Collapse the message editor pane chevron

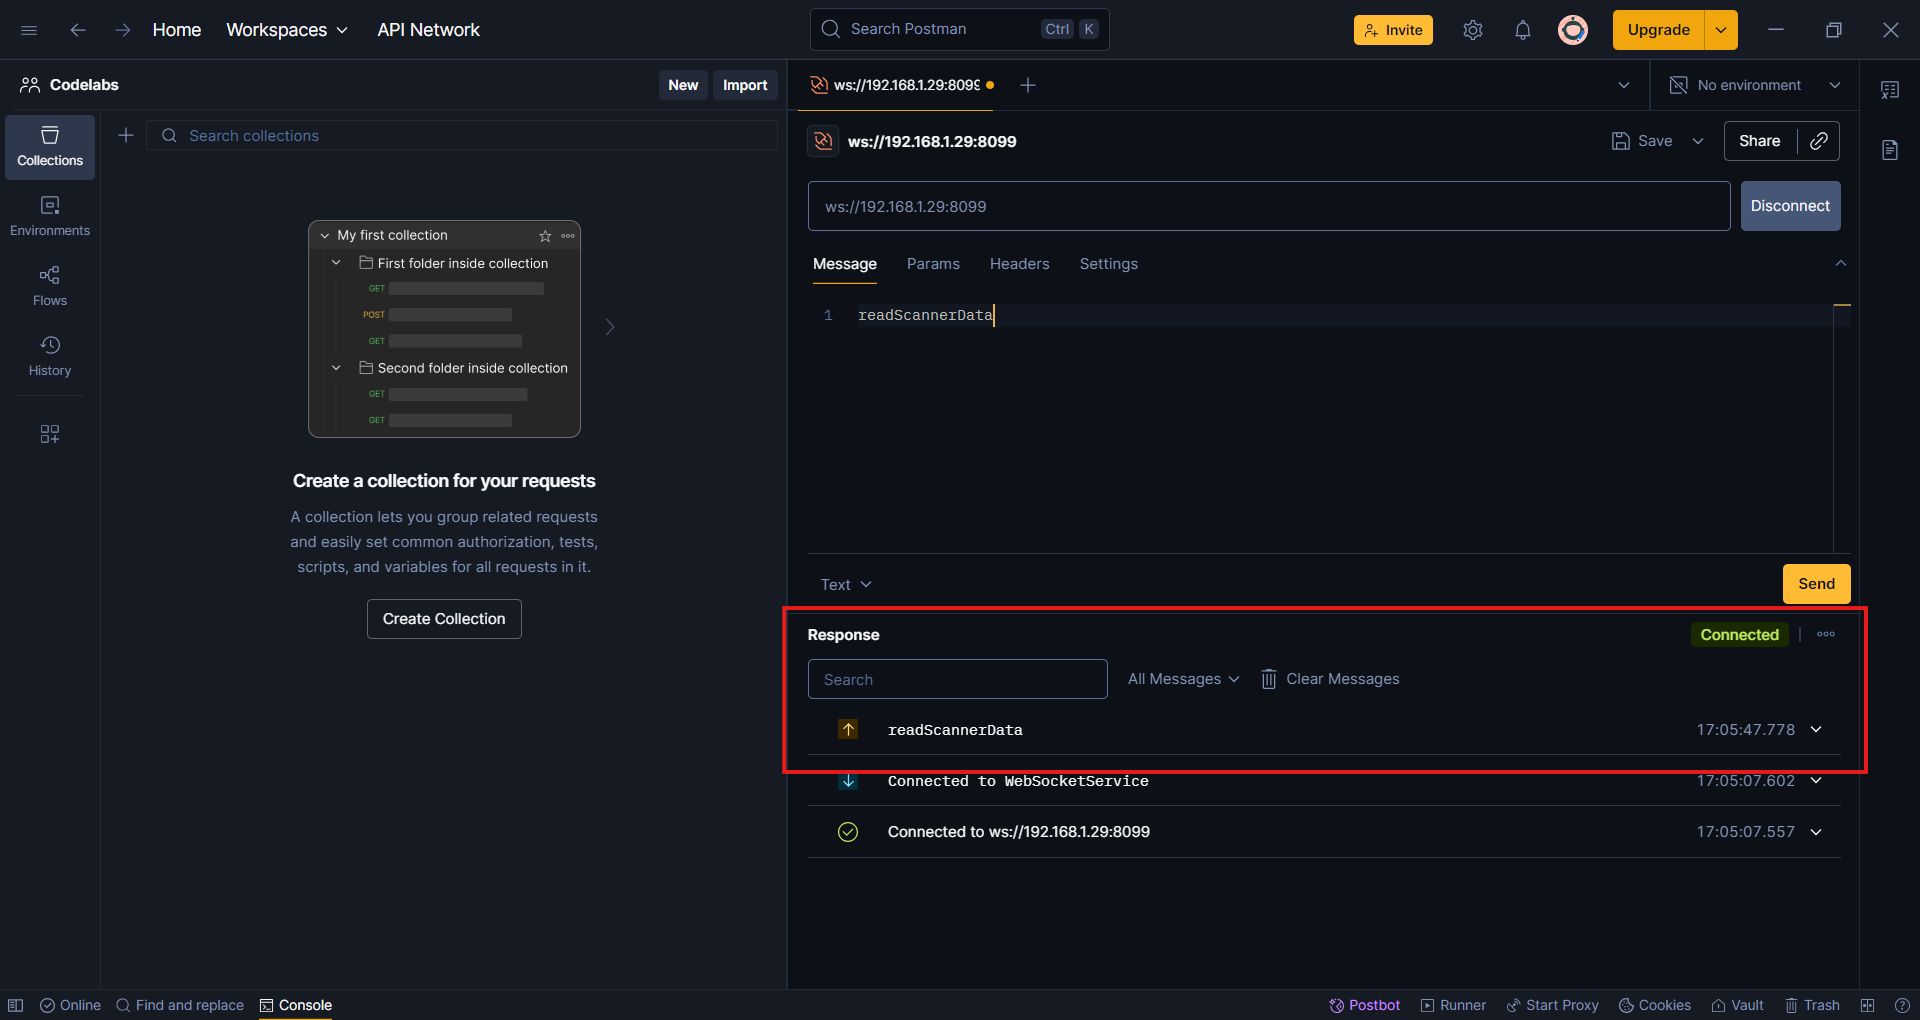tap(1840, 263)
